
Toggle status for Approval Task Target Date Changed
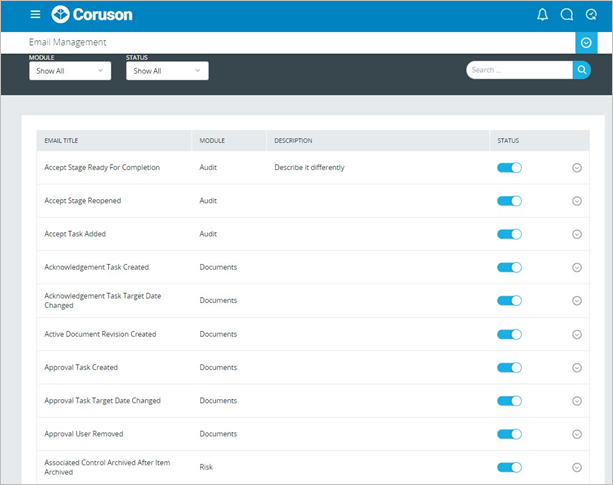[x=509, y=401]
